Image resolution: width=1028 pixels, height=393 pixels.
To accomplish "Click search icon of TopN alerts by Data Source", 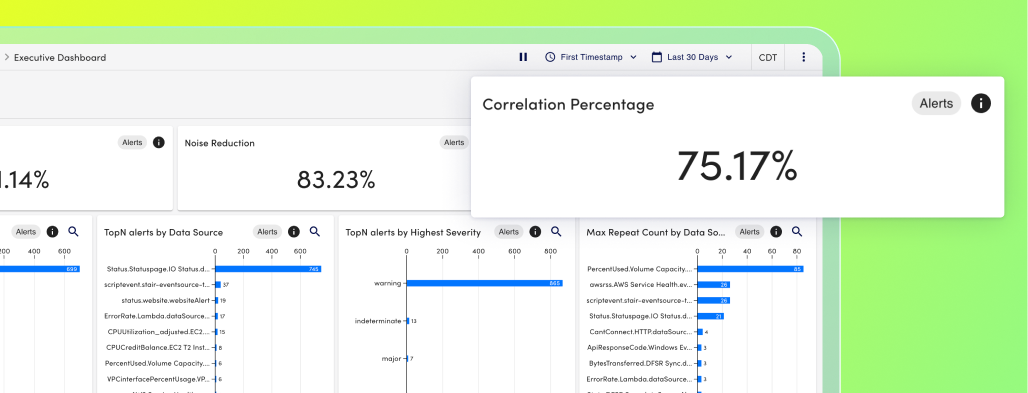I will 315,232.
